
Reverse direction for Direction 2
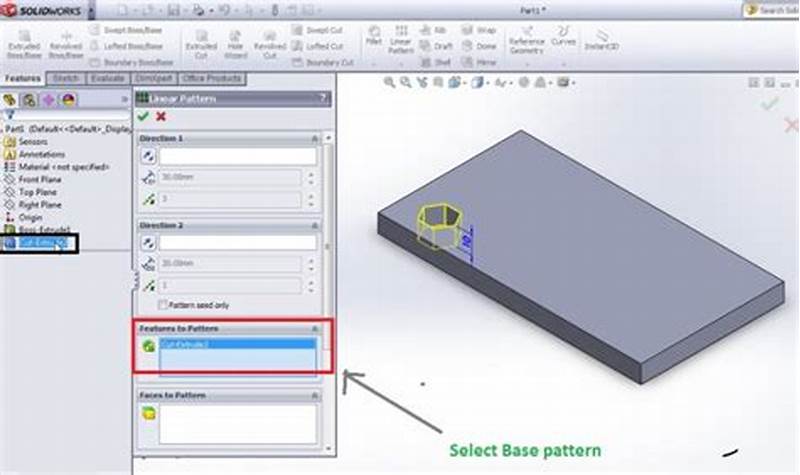point(148,243)
